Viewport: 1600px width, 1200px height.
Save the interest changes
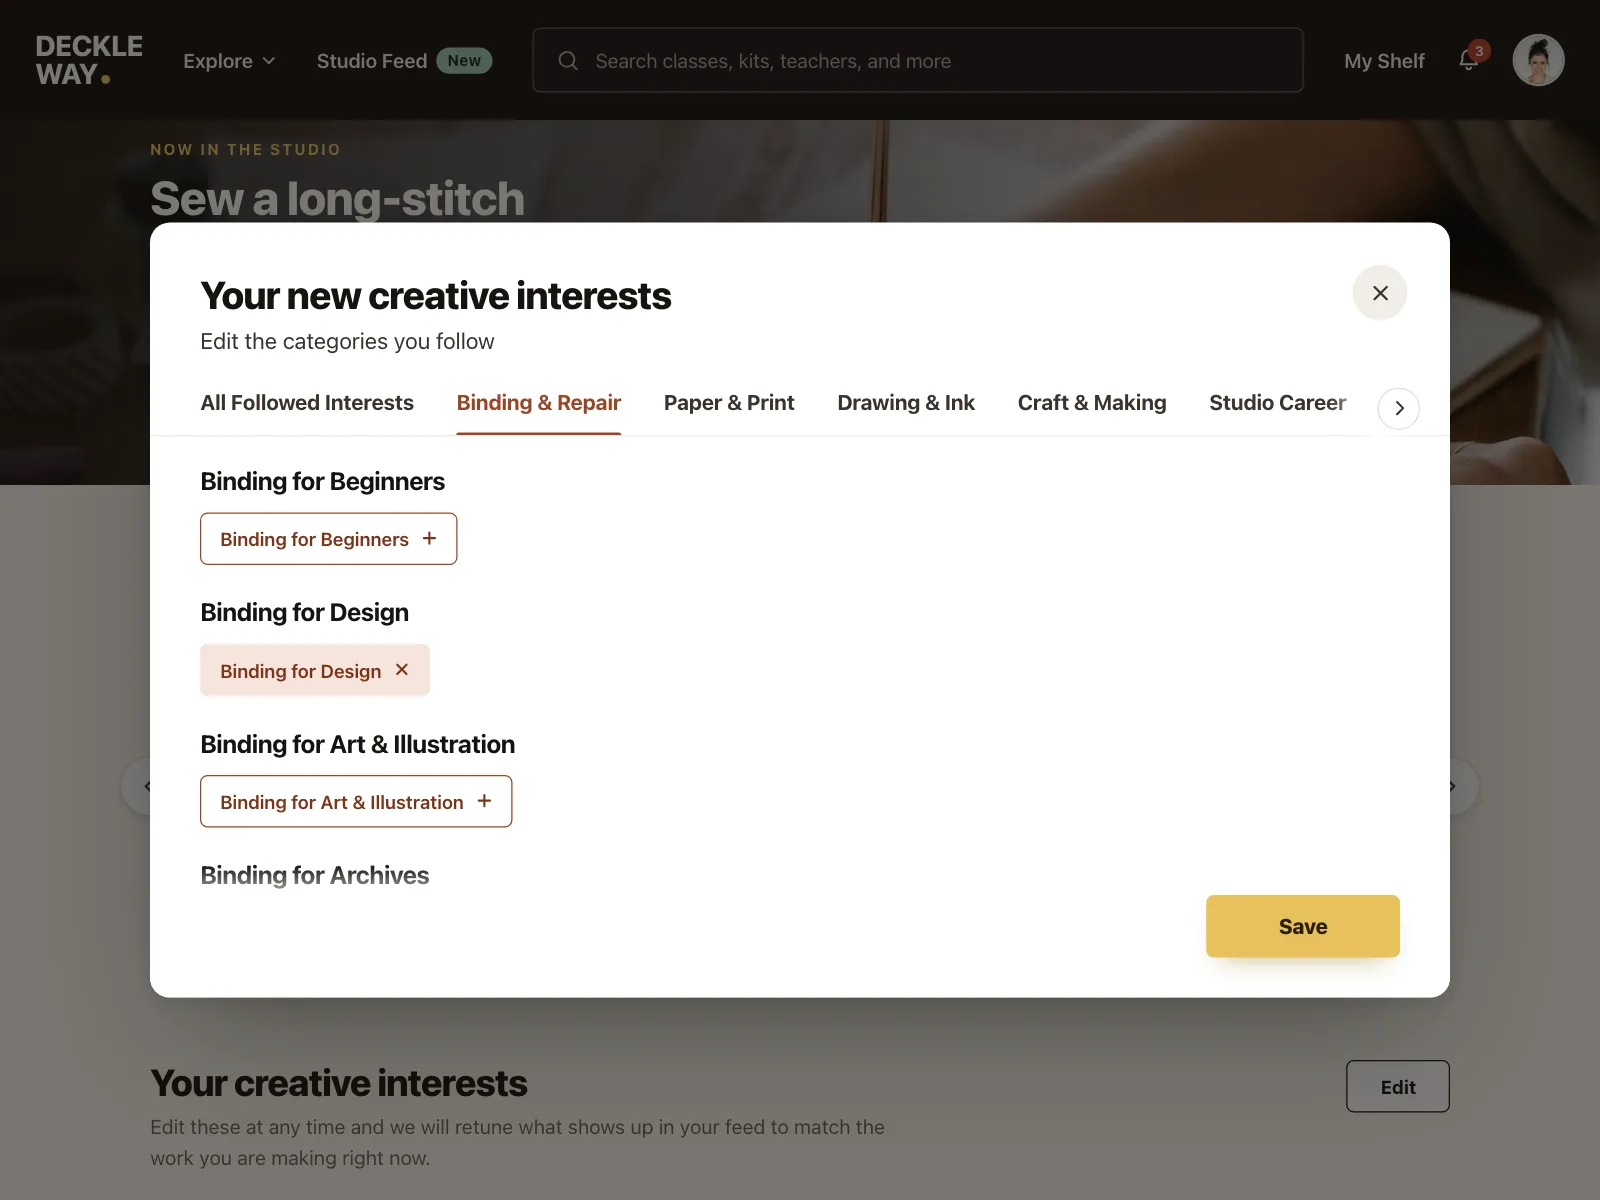pos(1303,926)
